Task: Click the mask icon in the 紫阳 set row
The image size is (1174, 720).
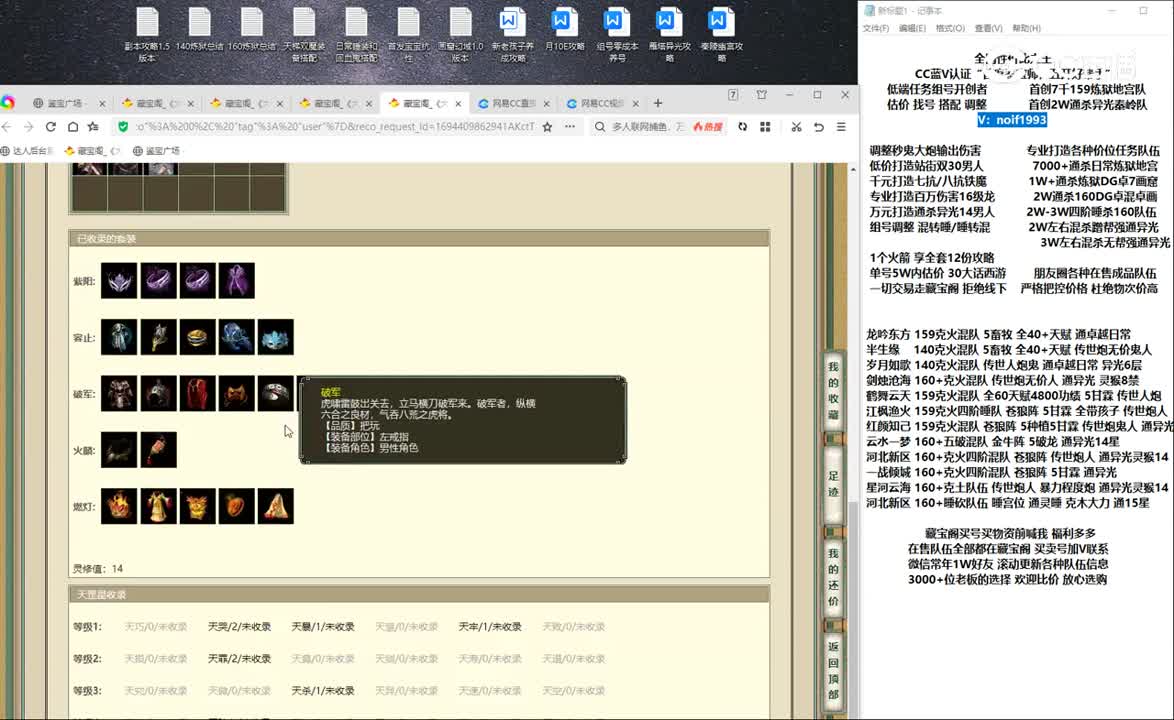Action: click(x=119, y=281)
